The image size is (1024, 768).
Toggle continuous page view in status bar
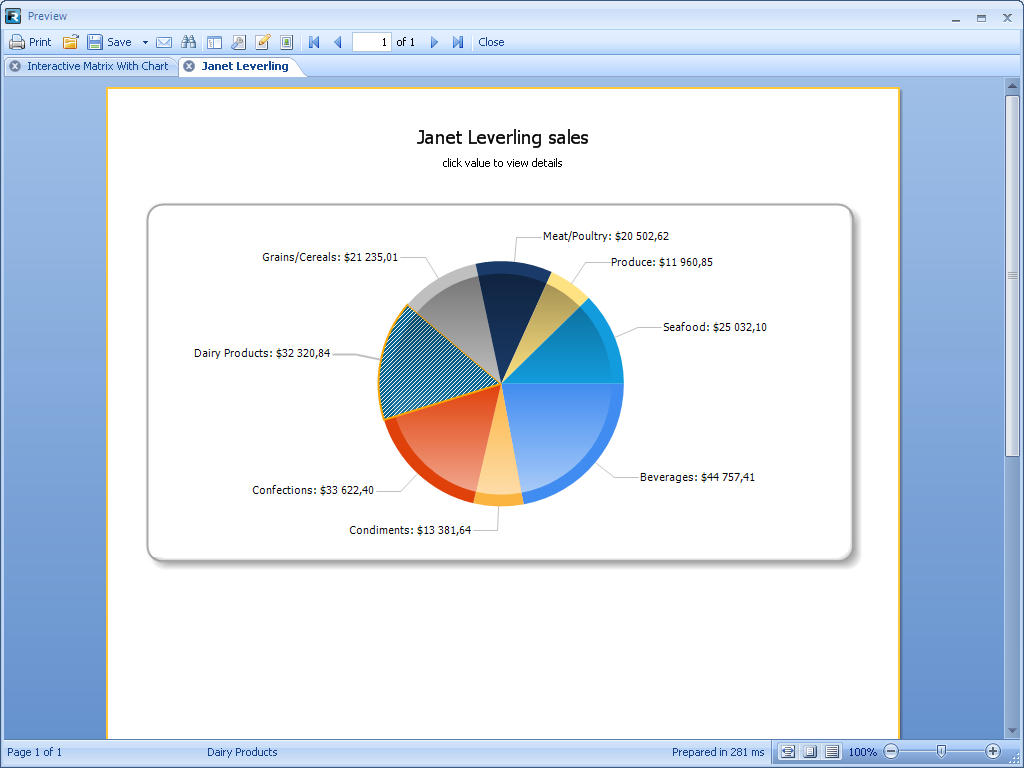click(x=832, y=751)
